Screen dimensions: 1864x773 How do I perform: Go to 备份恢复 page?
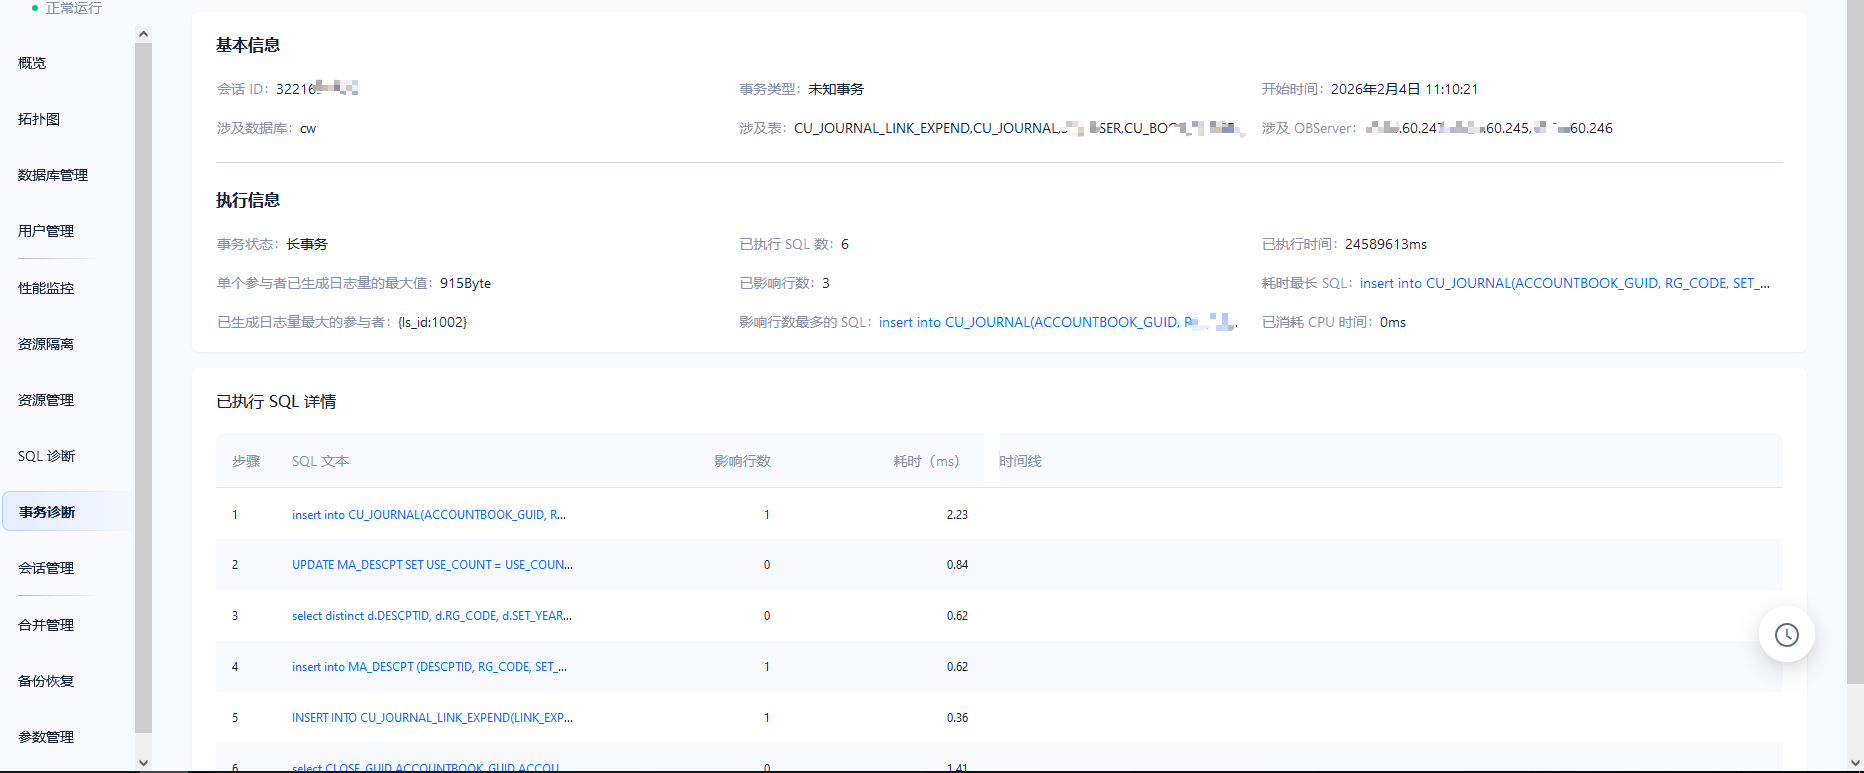coord(46,681)
